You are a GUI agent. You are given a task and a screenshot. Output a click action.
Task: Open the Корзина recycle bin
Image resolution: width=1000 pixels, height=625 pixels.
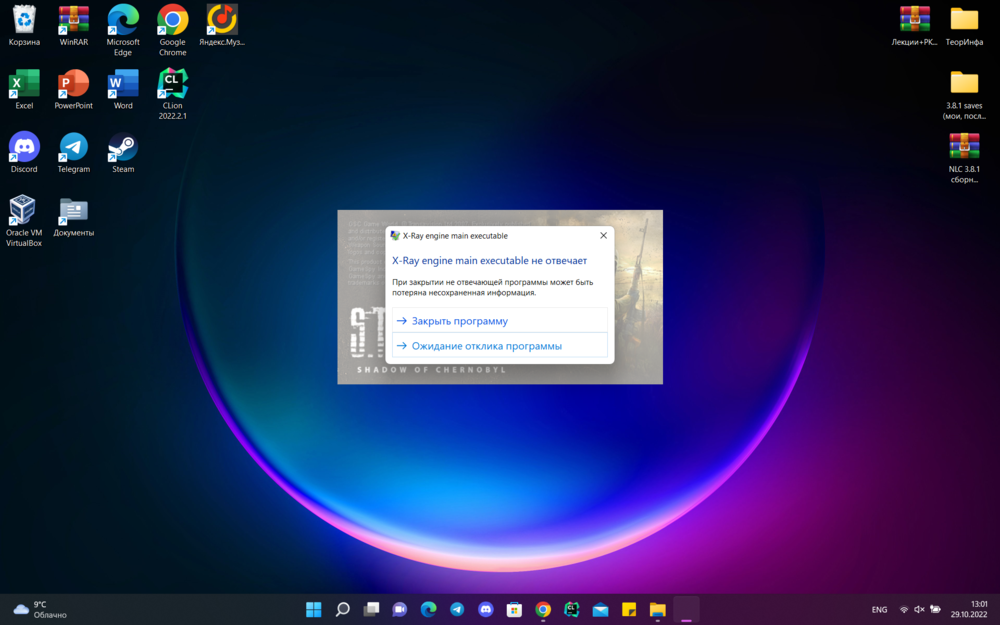coord(23,22)
